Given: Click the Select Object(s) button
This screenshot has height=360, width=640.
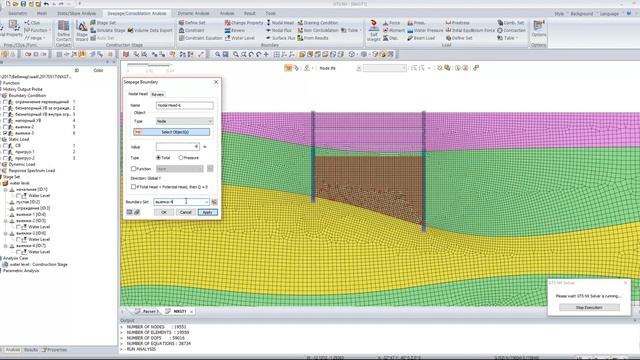Looking at the screenshot, I should (x=172, y=132).
